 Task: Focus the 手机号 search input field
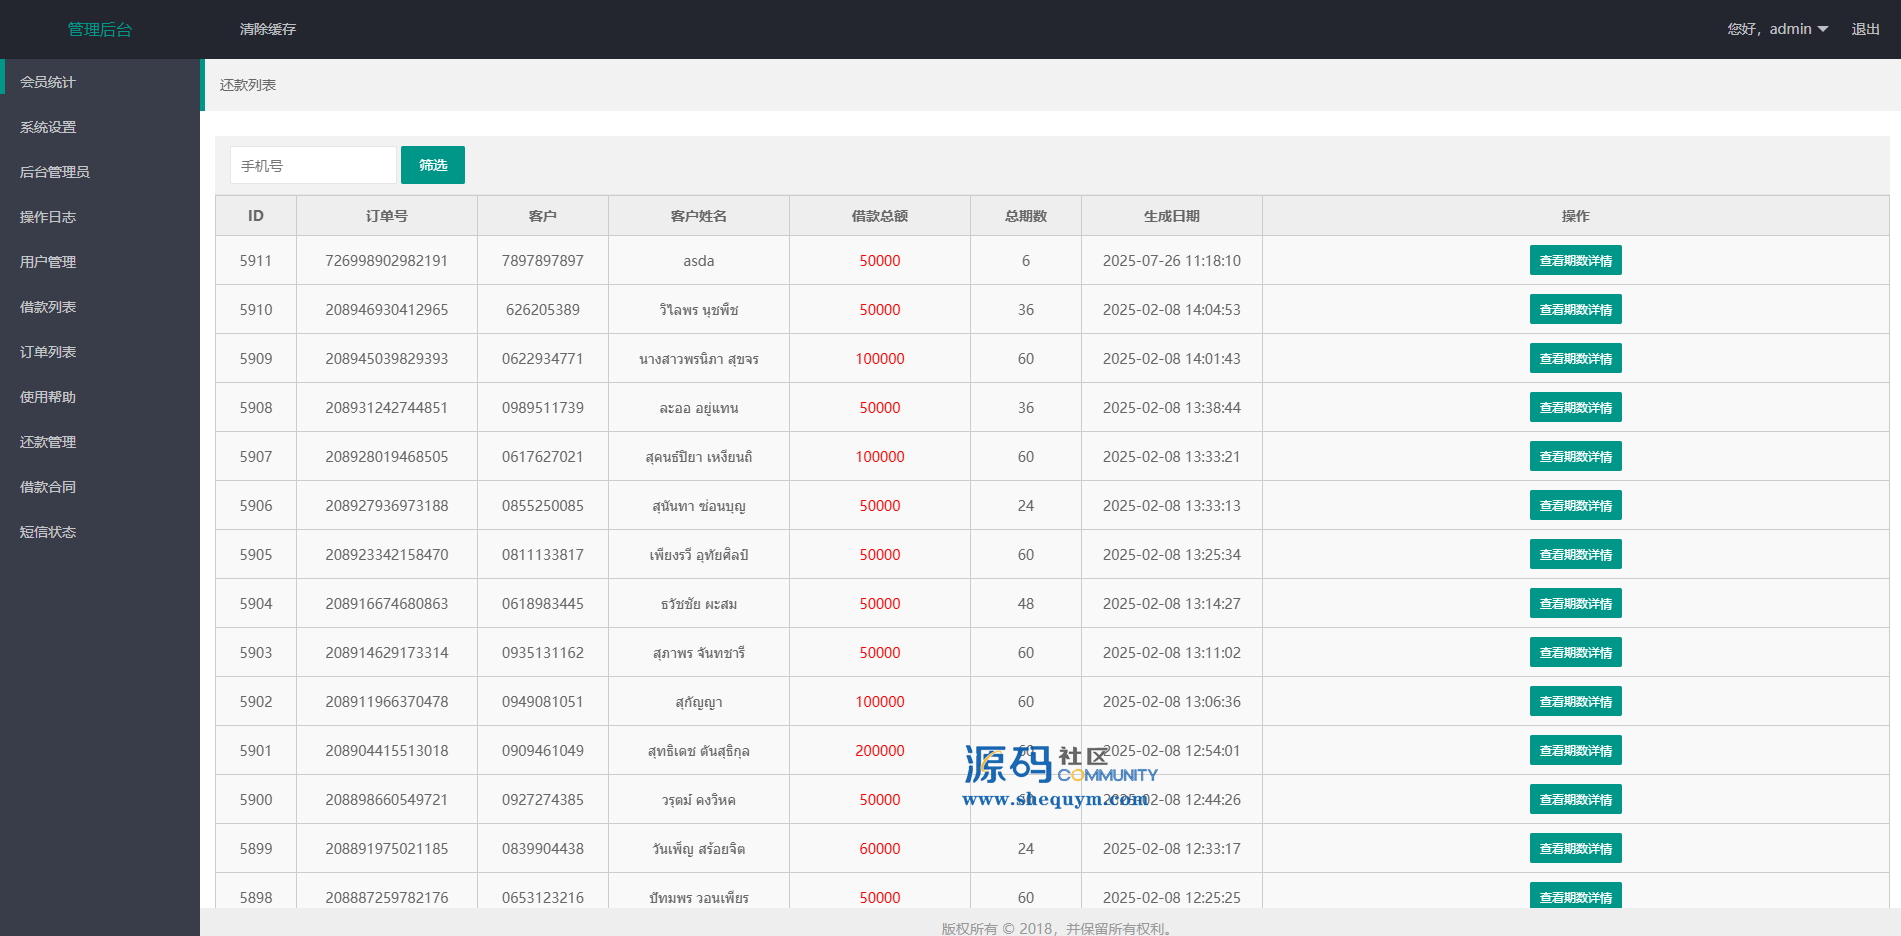313,165
